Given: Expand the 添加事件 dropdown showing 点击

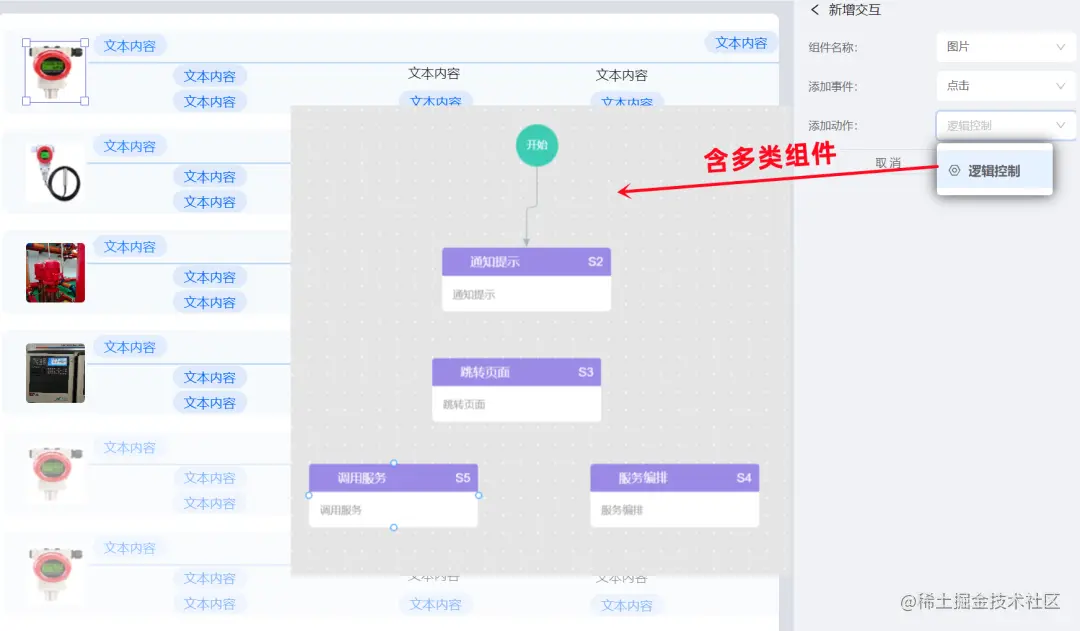Looking at the screenshot, I should pos(1004,86).
